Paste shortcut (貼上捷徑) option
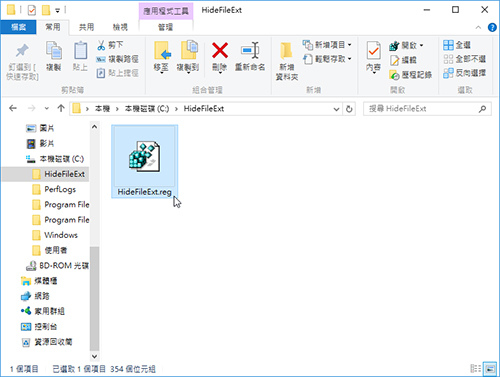The width and height of the screenshot is (500, 377). (117, 73)
